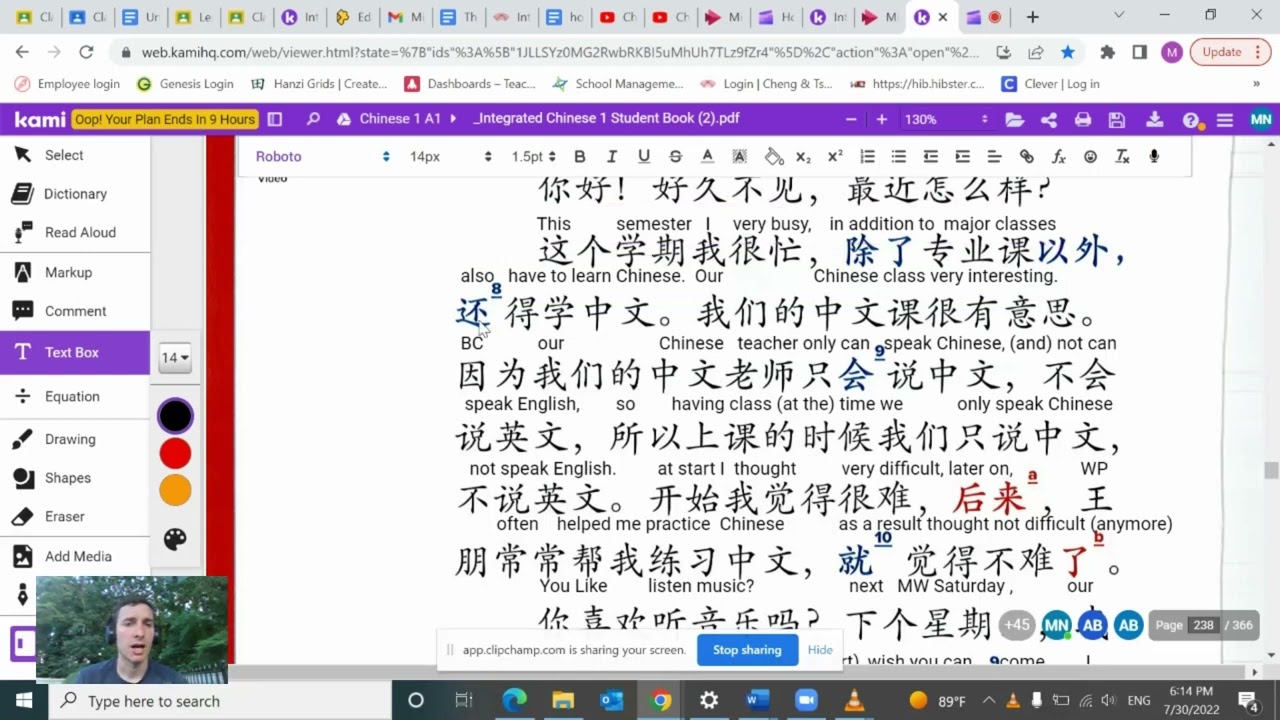The height and width of the screenshot is (720, 1280).
Task: Toggle bold formatting
Action: tap(580, 157)
